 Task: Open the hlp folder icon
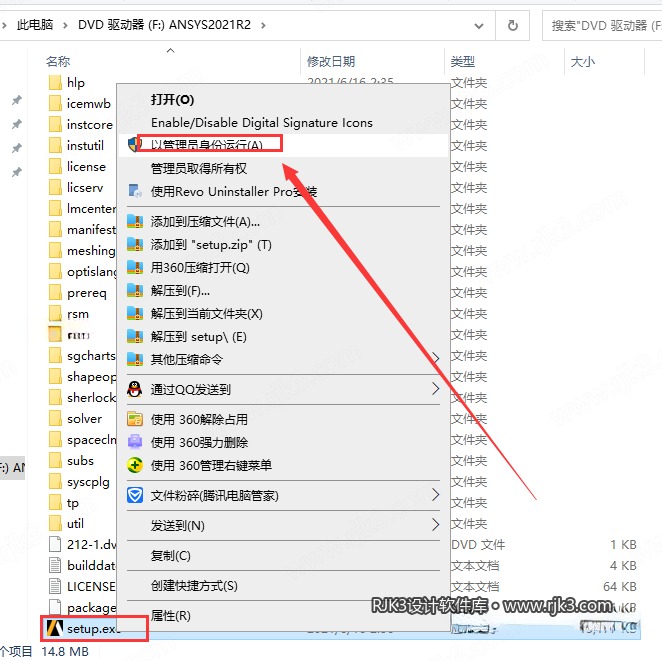tap(55, 82)
